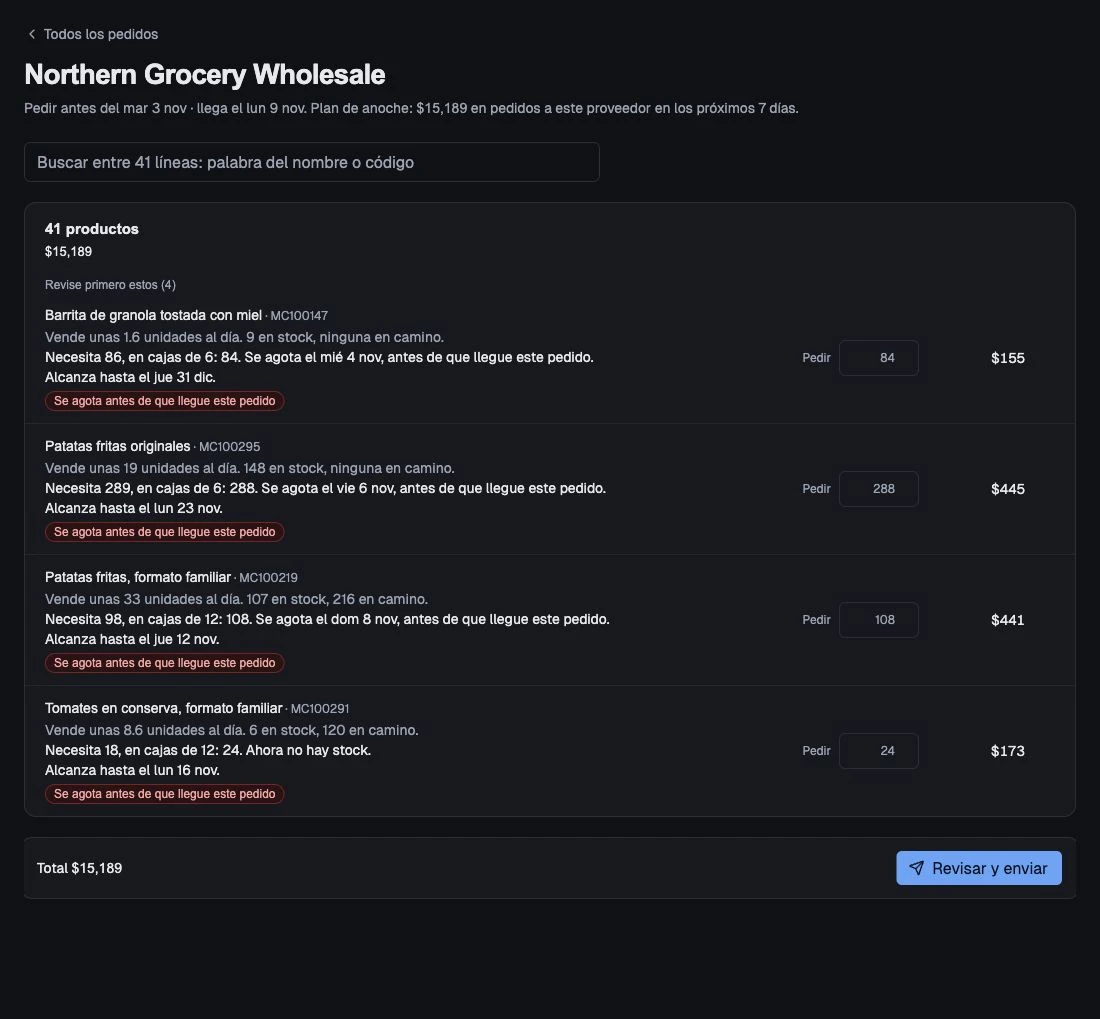
Task: Select product name Patatas fritas, formato familiar
Action: click(138, 577)
